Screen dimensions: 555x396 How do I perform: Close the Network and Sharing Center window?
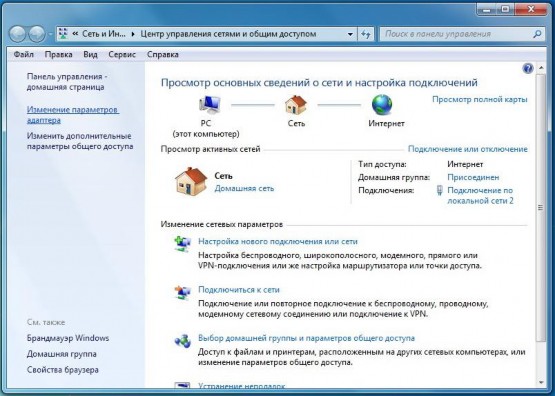(531, 10)
